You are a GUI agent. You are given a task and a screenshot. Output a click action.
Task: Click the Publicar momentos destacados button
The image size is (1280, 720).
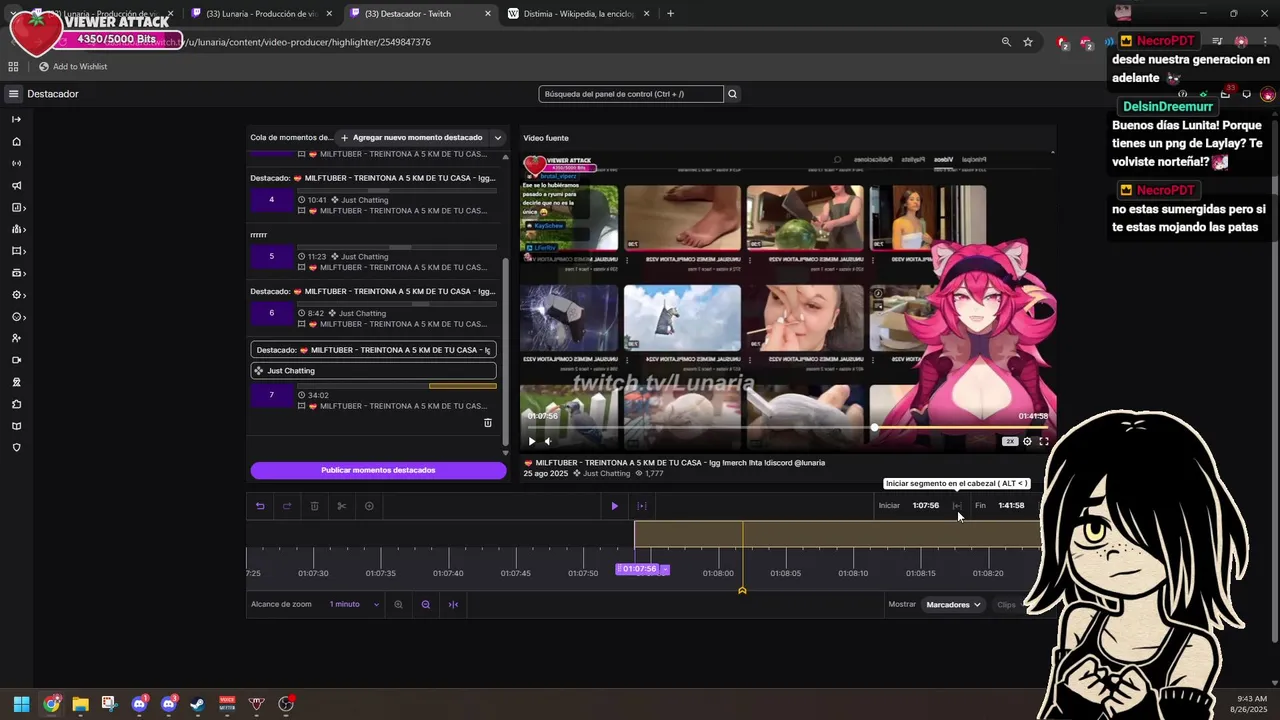point(378,470)
